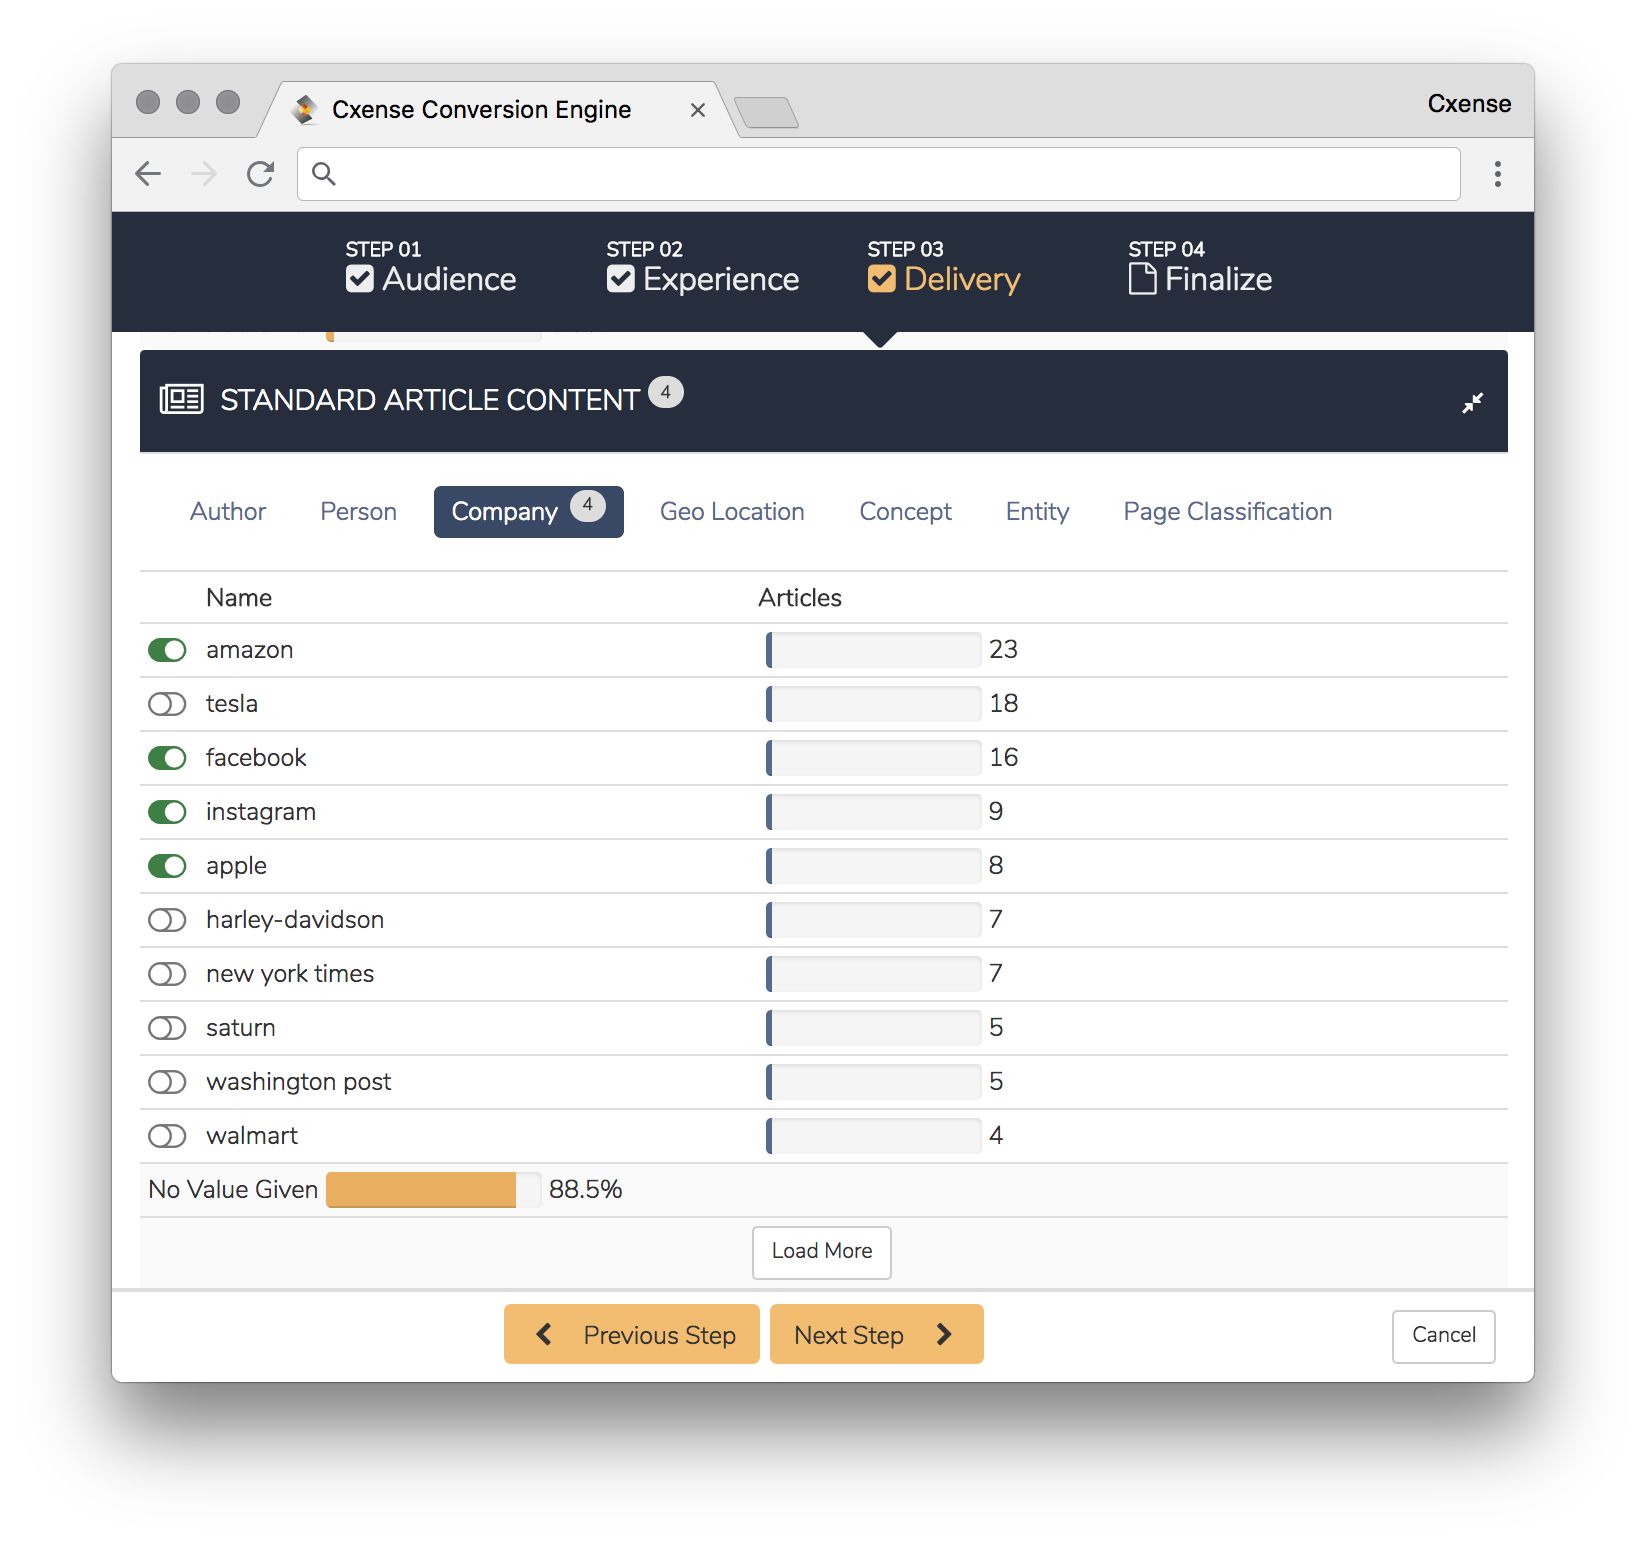1646x1542 pixels.
Task: Click the Finalize step document icon
Action: coord(1142,279)
